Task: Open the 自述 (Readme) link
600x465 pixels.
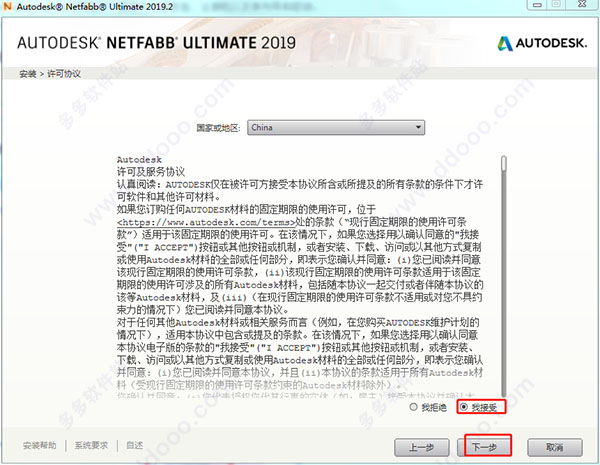Action: (135, 445)
